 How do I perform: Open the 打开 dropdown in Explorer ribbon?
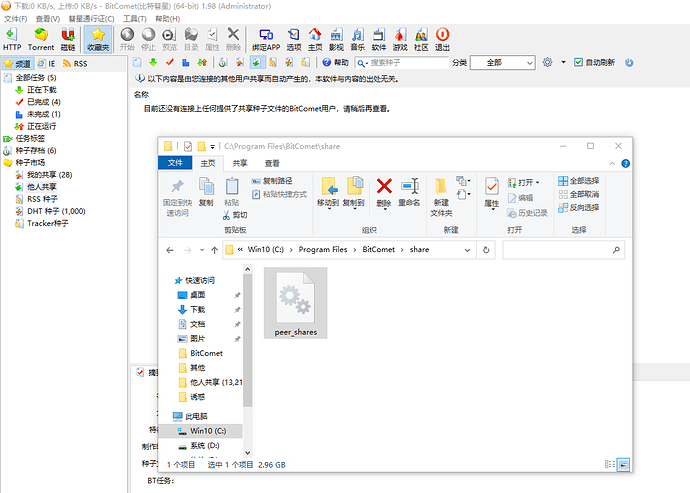(524, 182)
